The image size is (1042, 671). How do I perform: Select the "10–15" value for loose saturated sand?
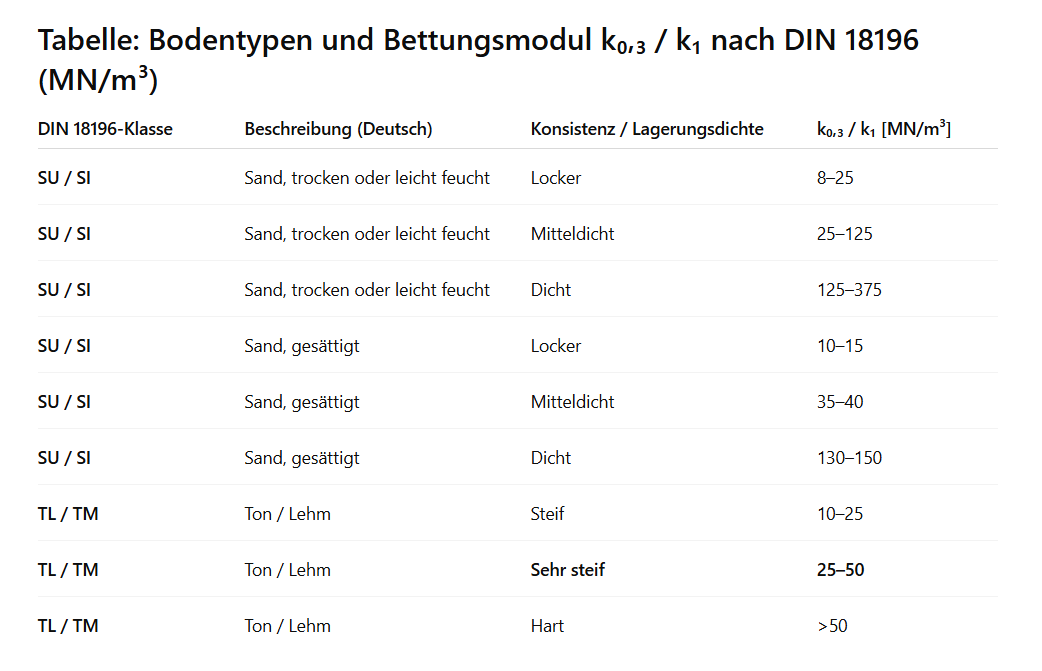pos(839,346)
